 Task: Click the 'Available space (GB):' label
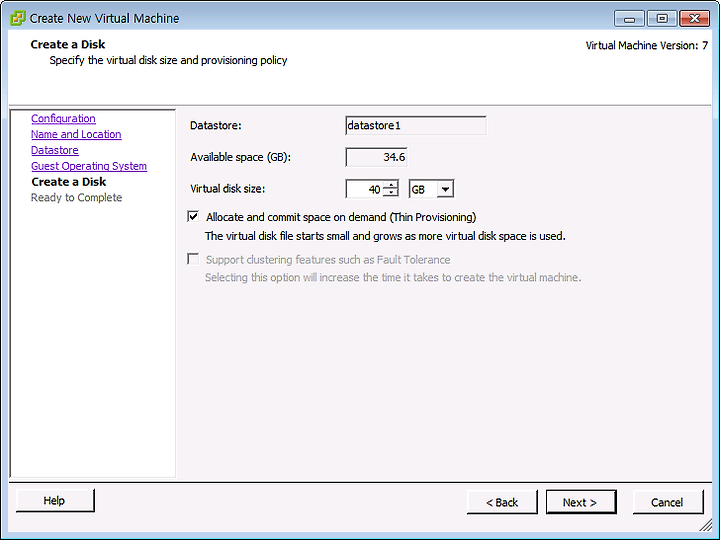(x=241, y=157)
